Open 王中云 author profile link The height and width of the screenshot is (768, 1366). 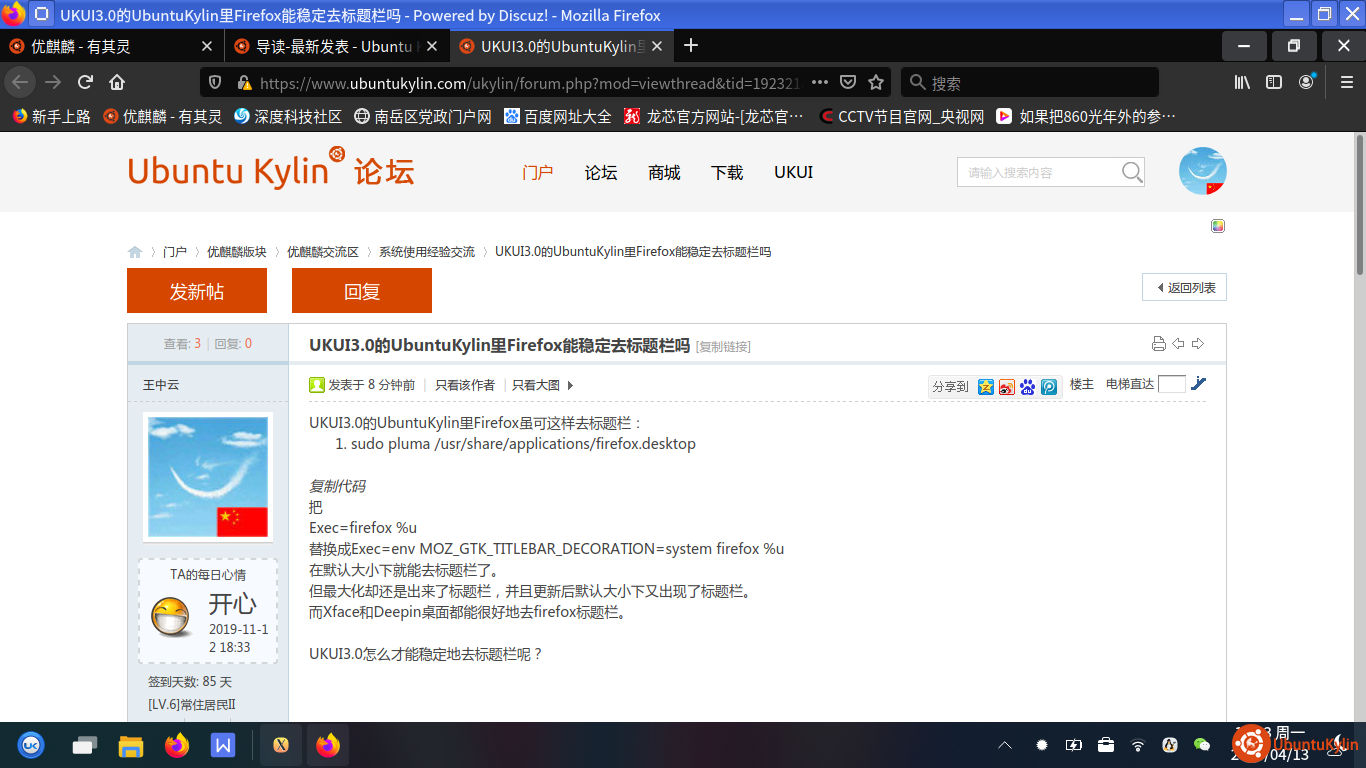pyautogui.click(x=161, y=385)
